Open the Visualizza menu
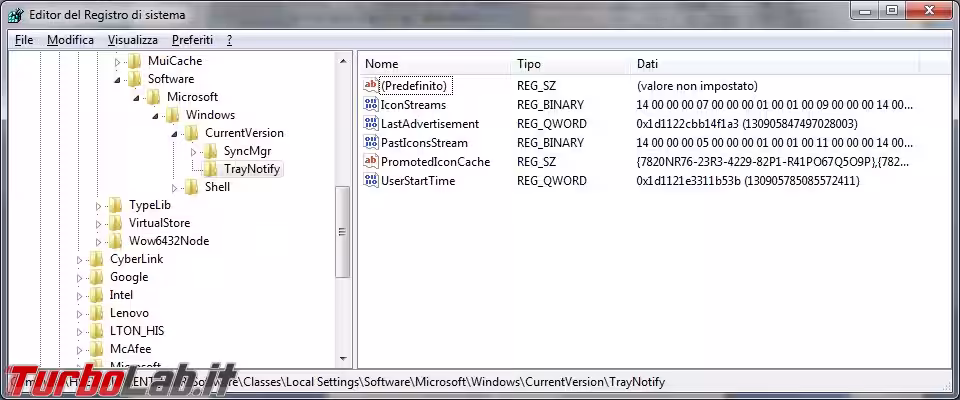960x400 pixels. coord(133,40)
